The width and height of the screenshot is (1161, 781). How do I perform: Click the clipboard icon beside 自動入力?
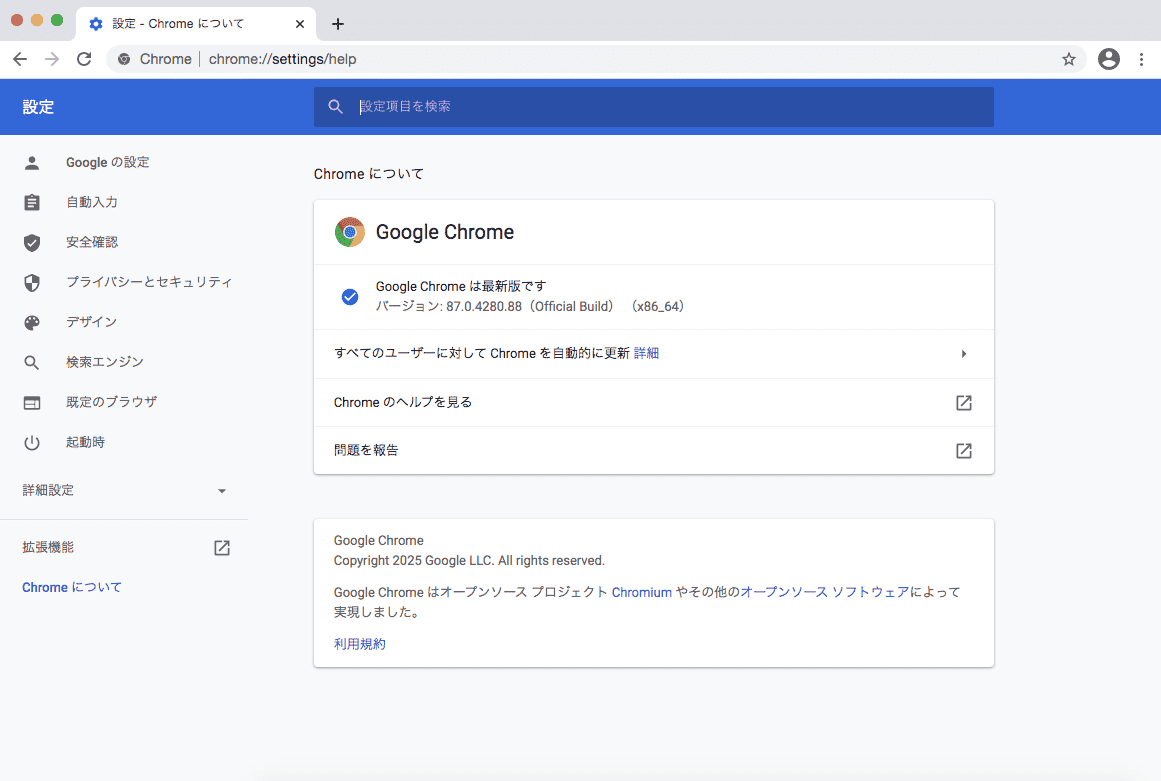pyautogui.click(x=32, y=202)
